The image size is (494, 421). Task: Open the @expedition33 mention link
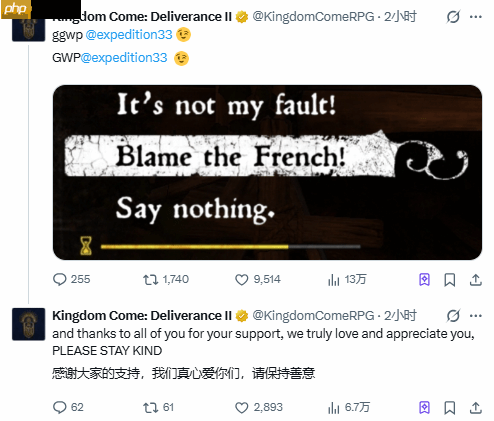129,35
